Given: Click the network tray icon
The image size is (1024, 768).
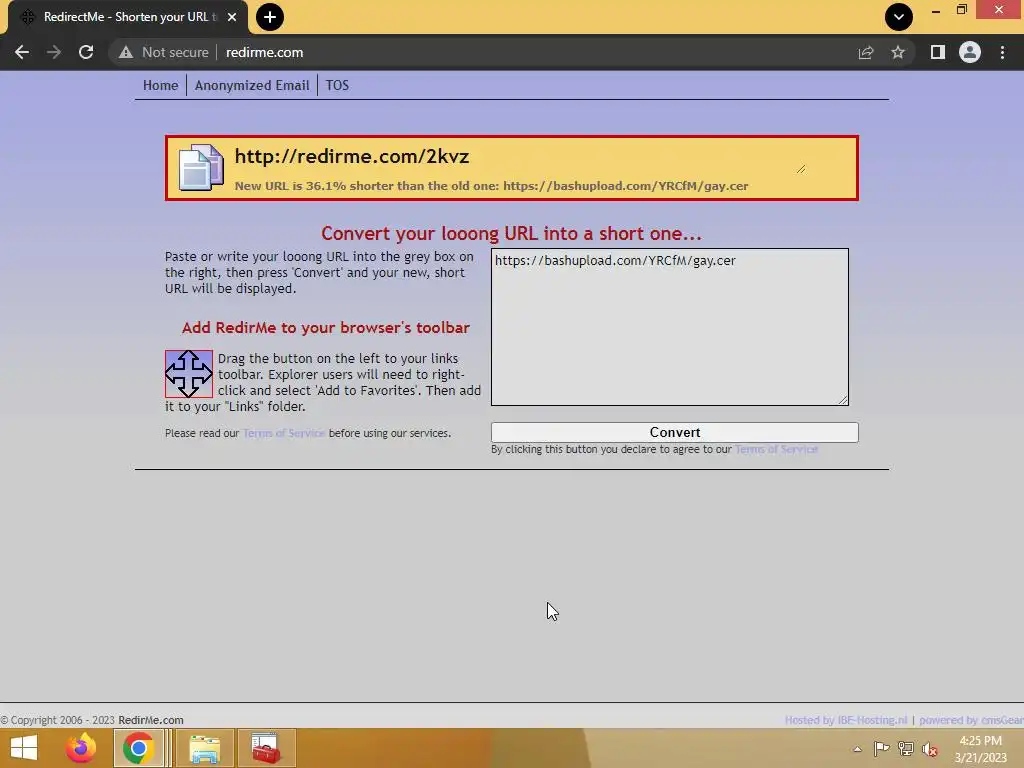Looking at the screenshot, I should click(x=906, y=749).
